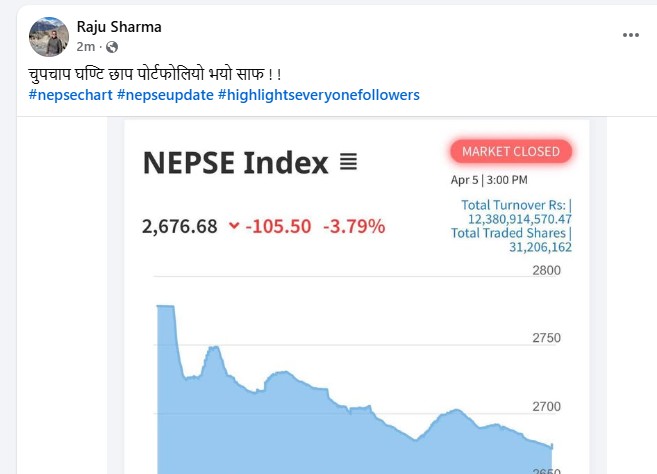Click the -3.79% percentage change
This screenshot has height=474, width=657.
pos(354,226)
